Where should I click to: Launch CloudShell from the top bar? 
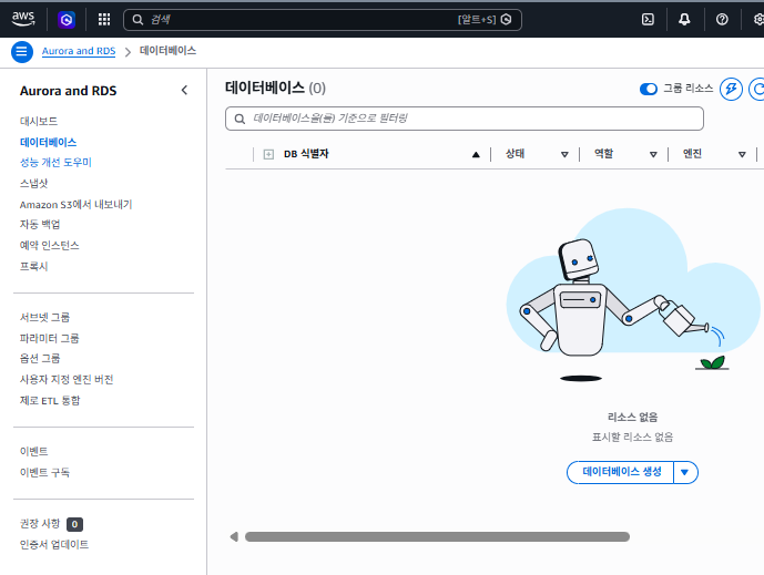click(648, 19)
